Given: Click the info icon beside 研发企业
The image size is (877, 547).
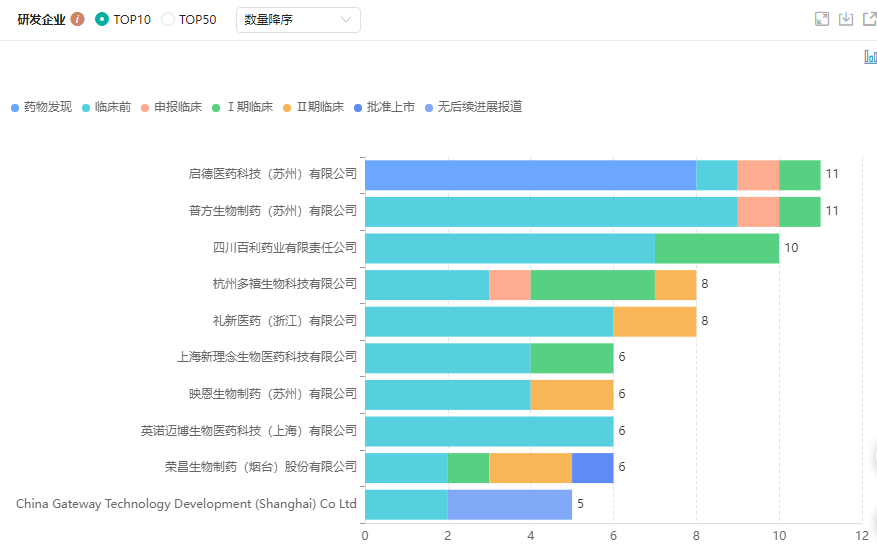Looking at the screenshot, I should [x=78, y=19].
